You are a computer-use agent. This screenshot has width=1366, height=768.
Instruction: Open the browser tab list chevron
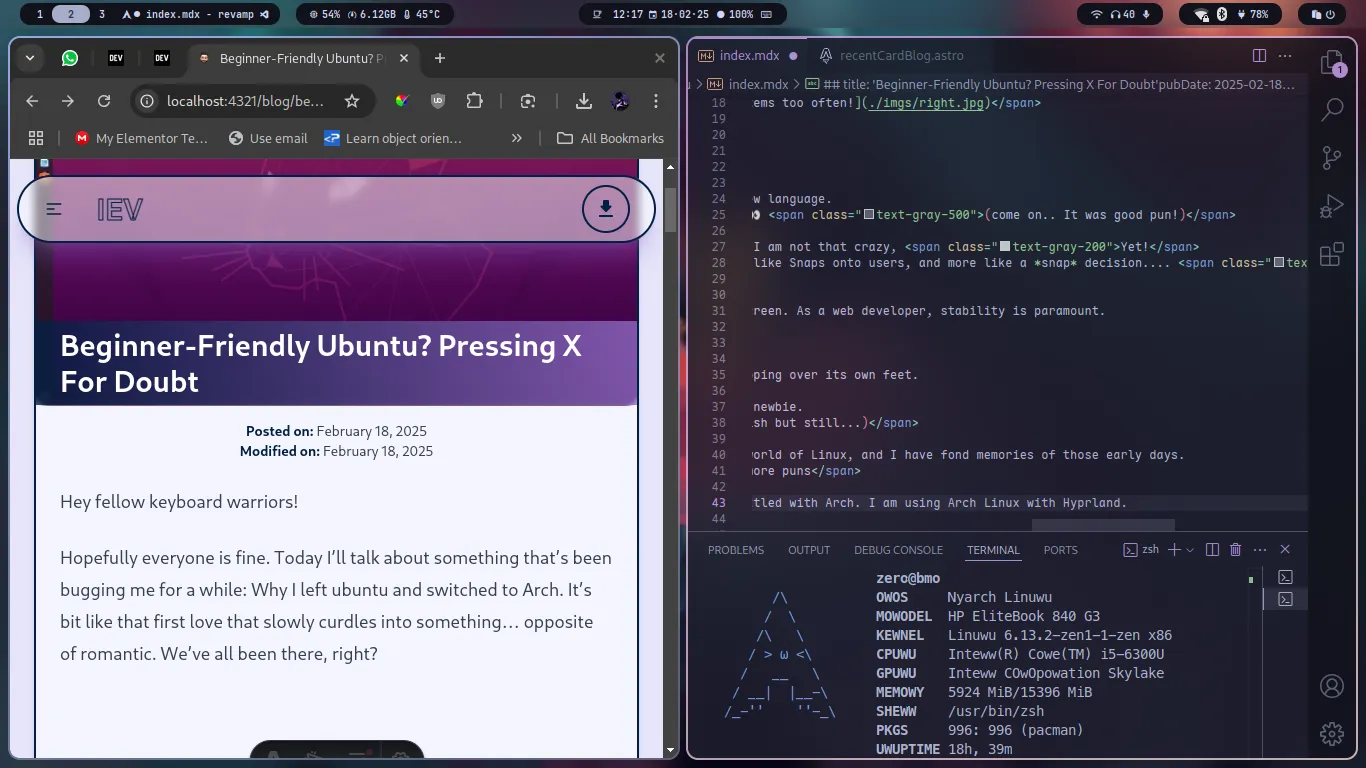(x=29, y=58)
